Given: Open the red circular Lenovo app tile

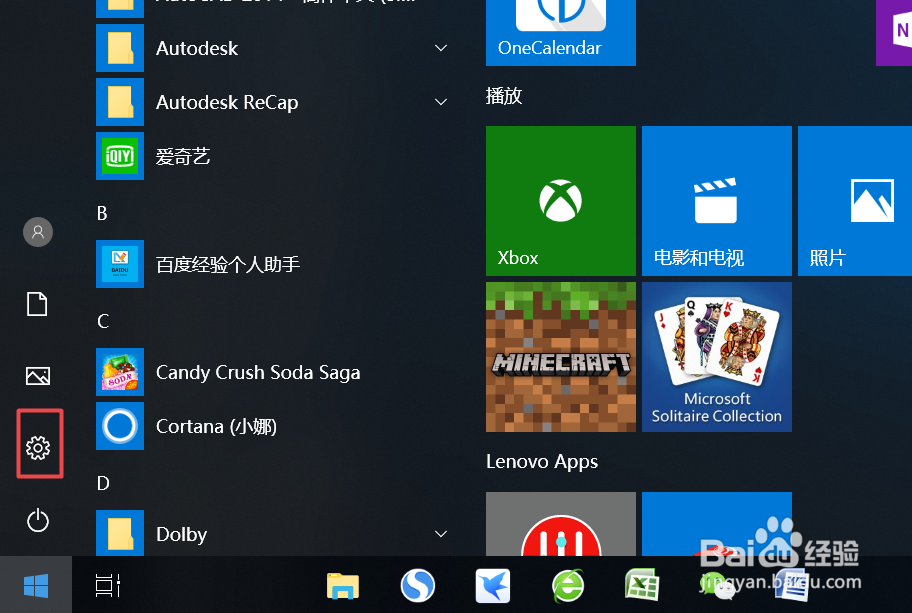Looking at the screenshot, I should click(x=561, y=524).
